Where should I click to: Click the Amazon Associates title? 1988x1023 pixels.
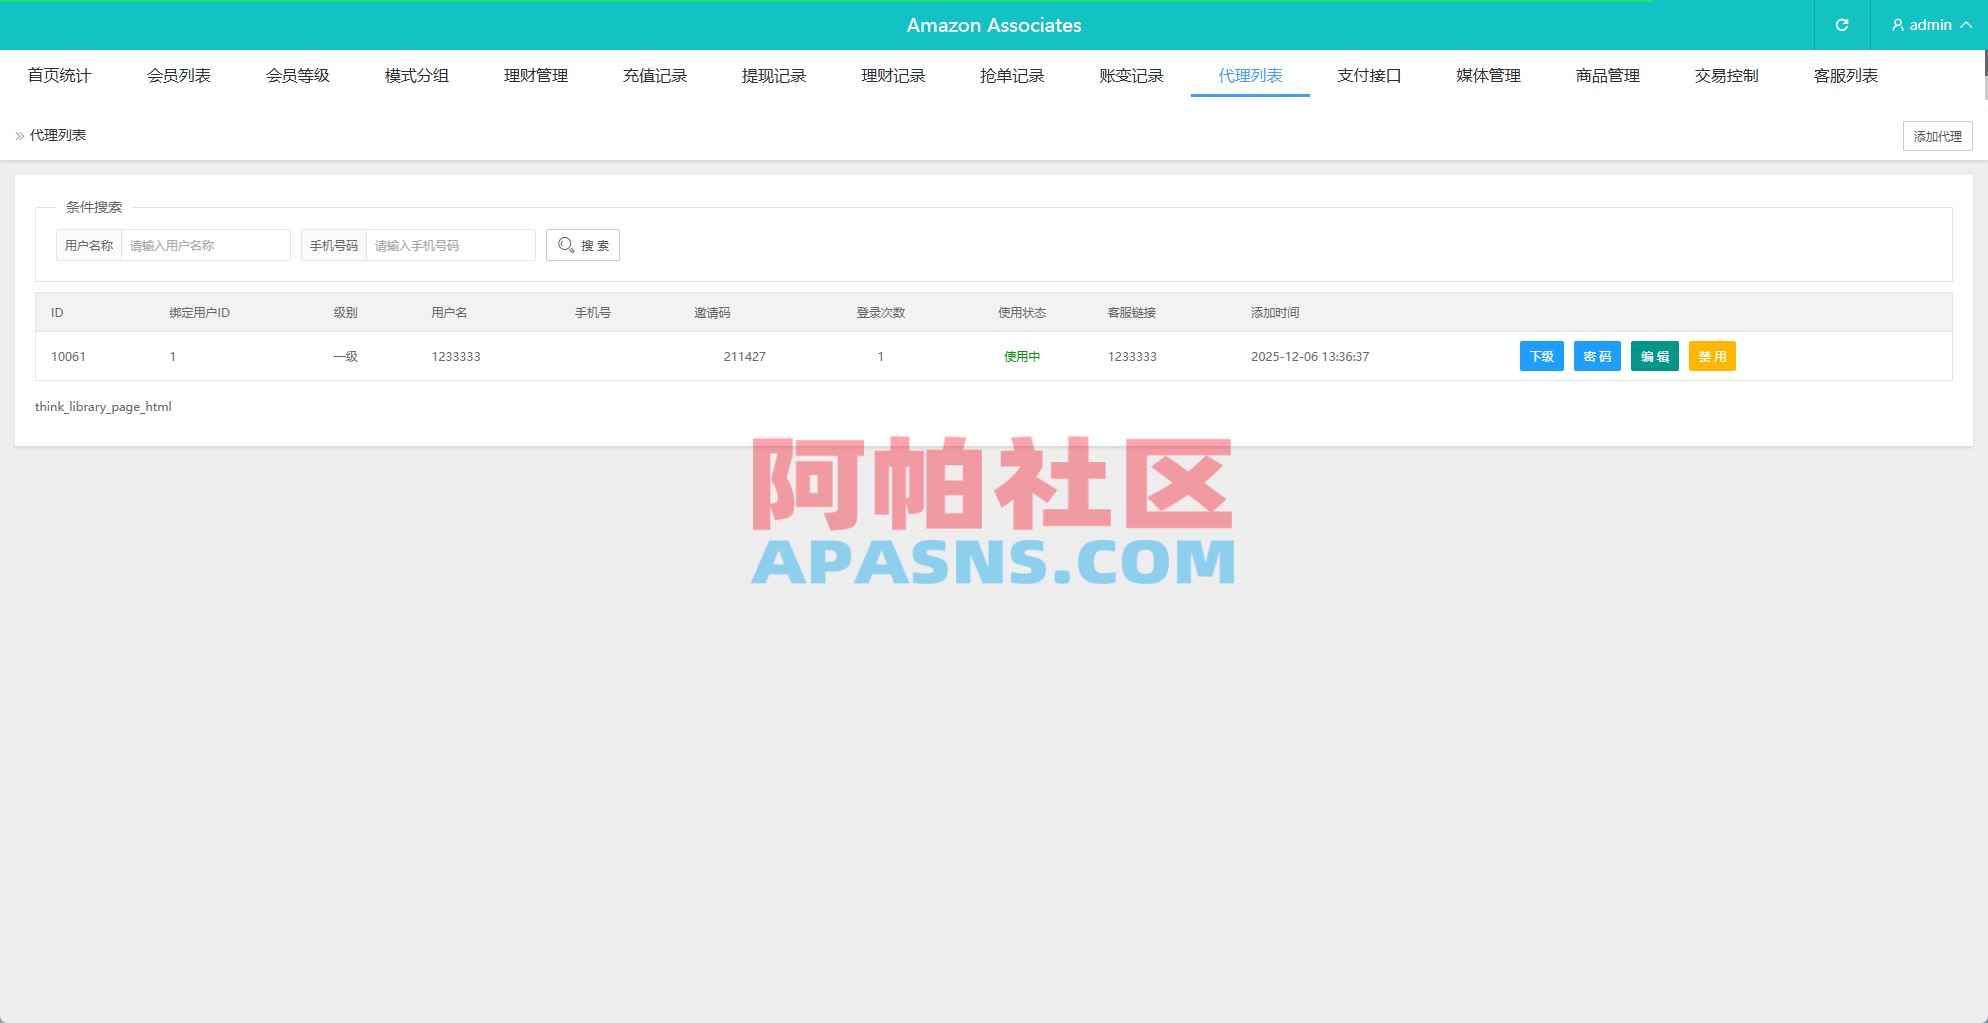994,25
